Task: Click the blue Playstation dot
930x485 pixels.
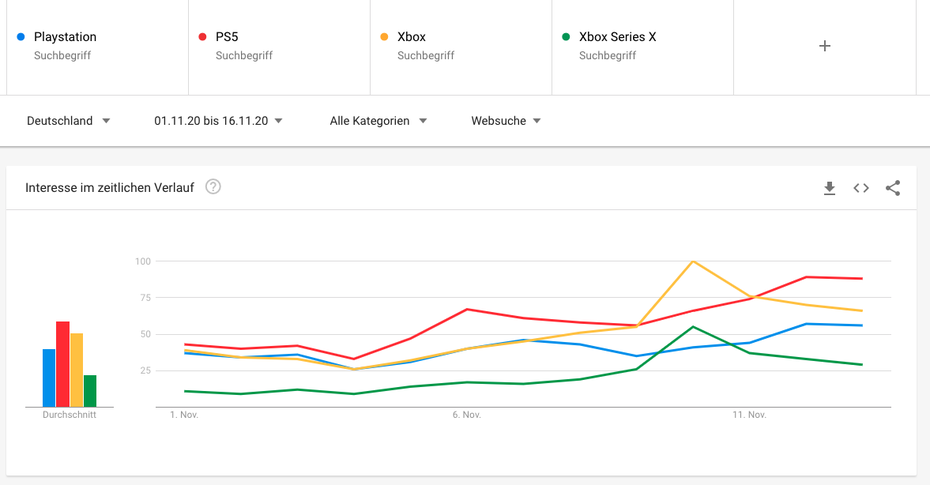Action: 21,37
